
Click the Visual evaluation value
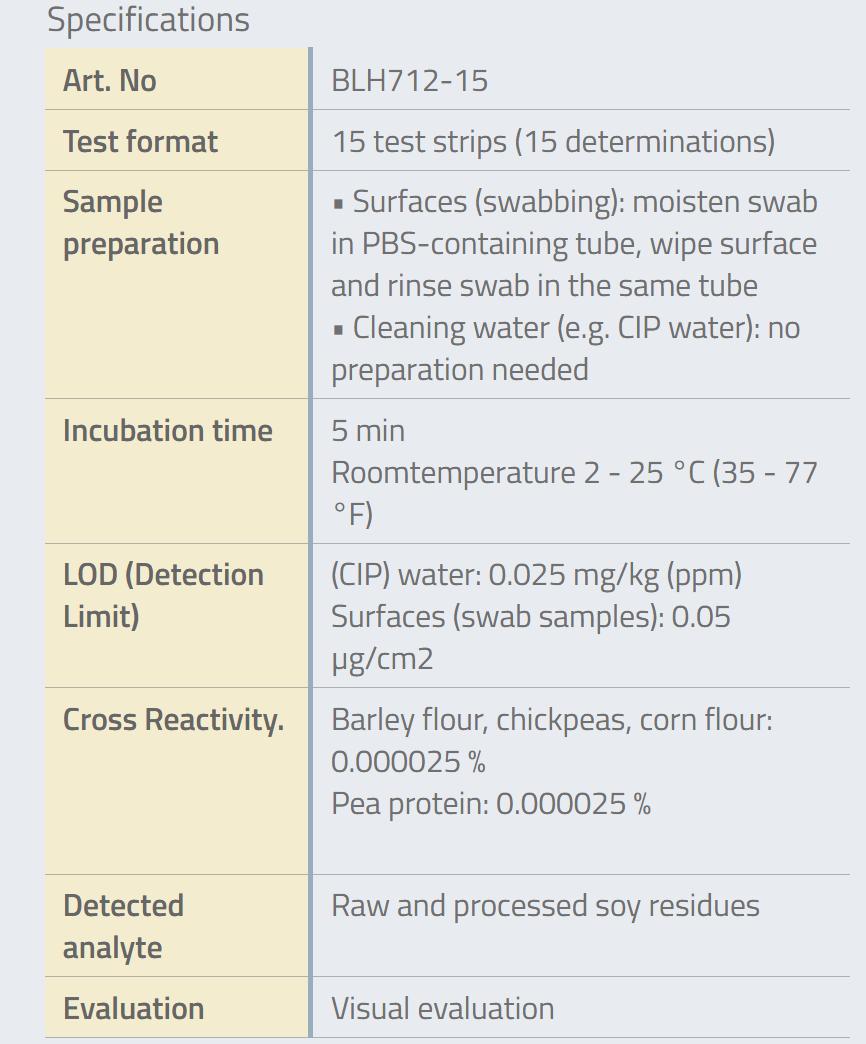pyautogui.click(x=442, y=1008)
